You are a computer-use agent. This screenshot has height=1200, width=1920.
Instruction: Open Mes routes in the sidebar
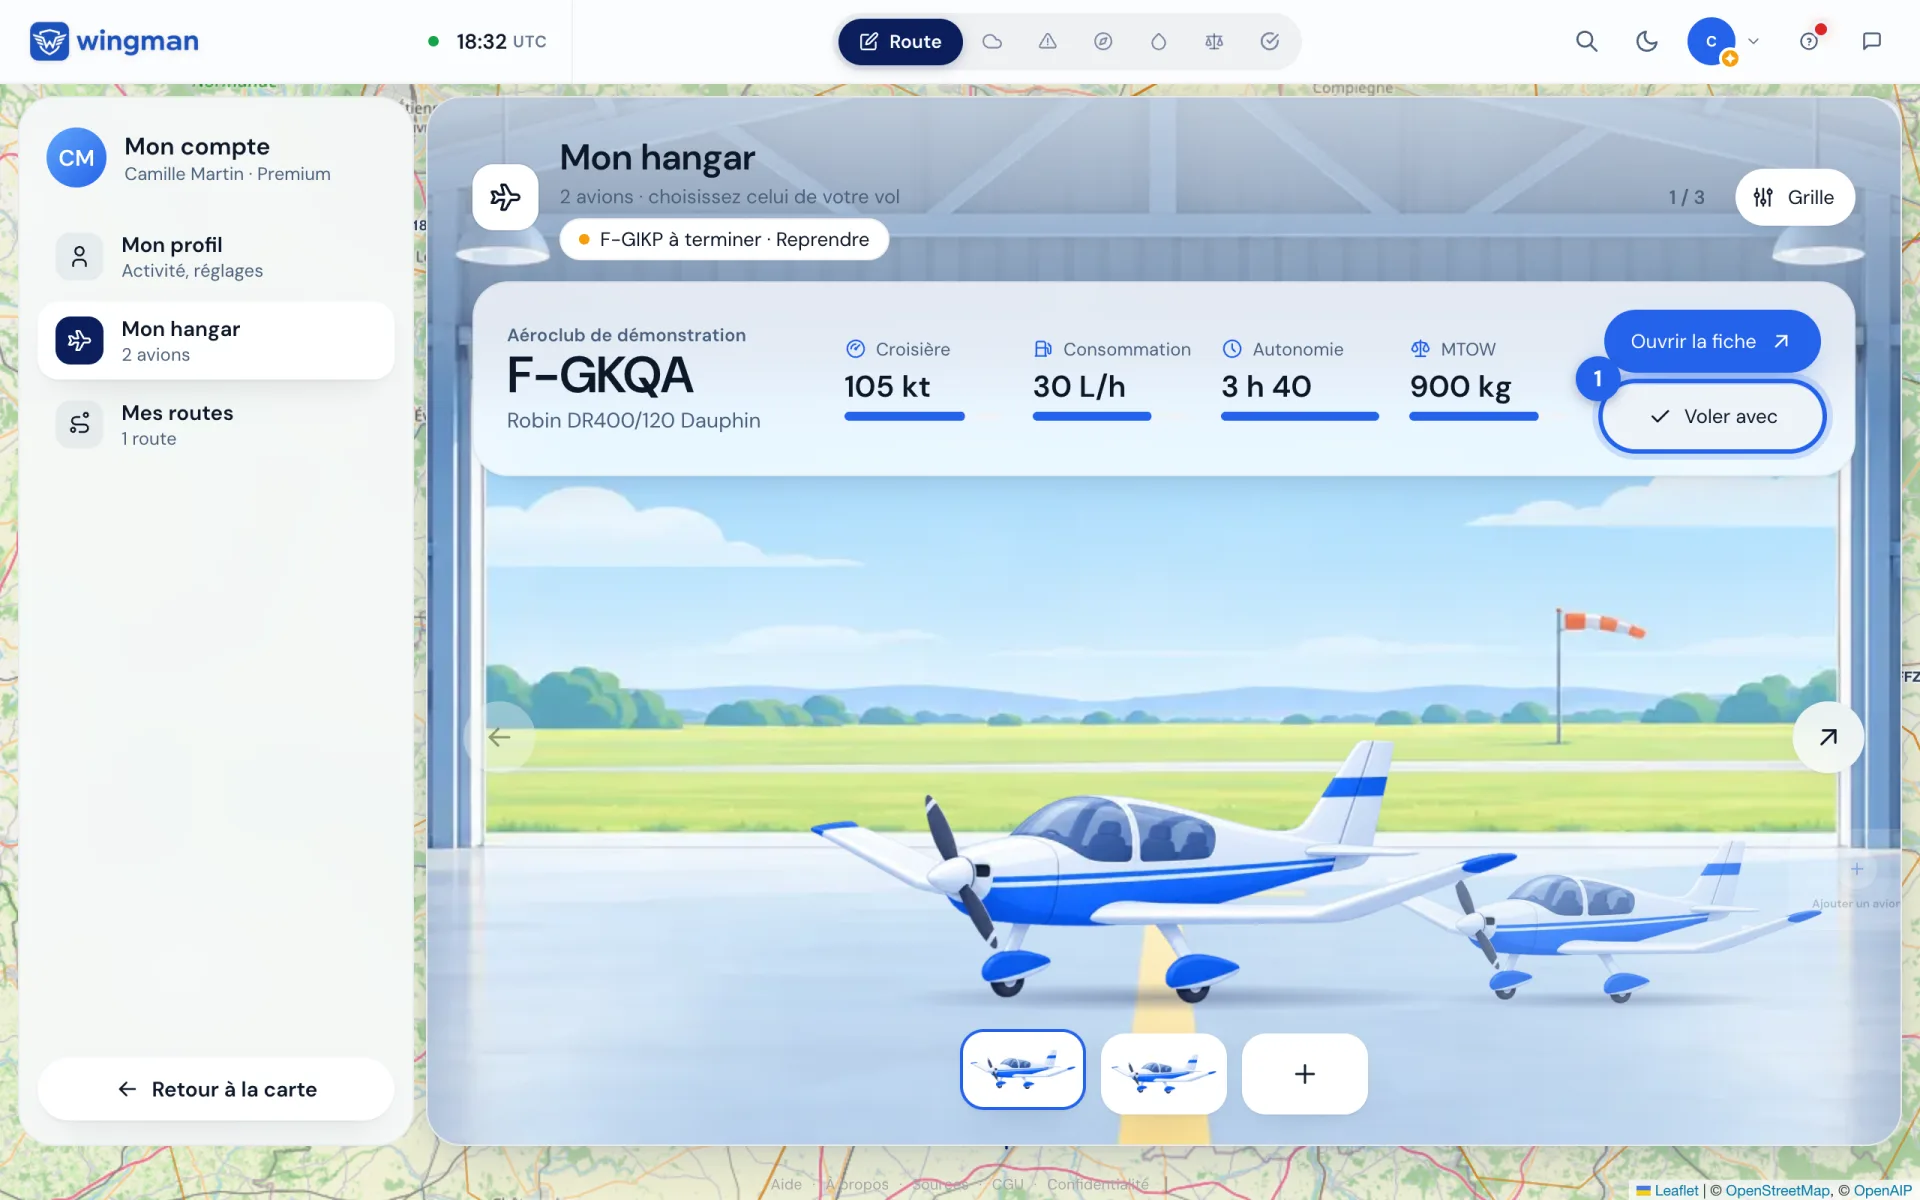click(x=216, y=425)
